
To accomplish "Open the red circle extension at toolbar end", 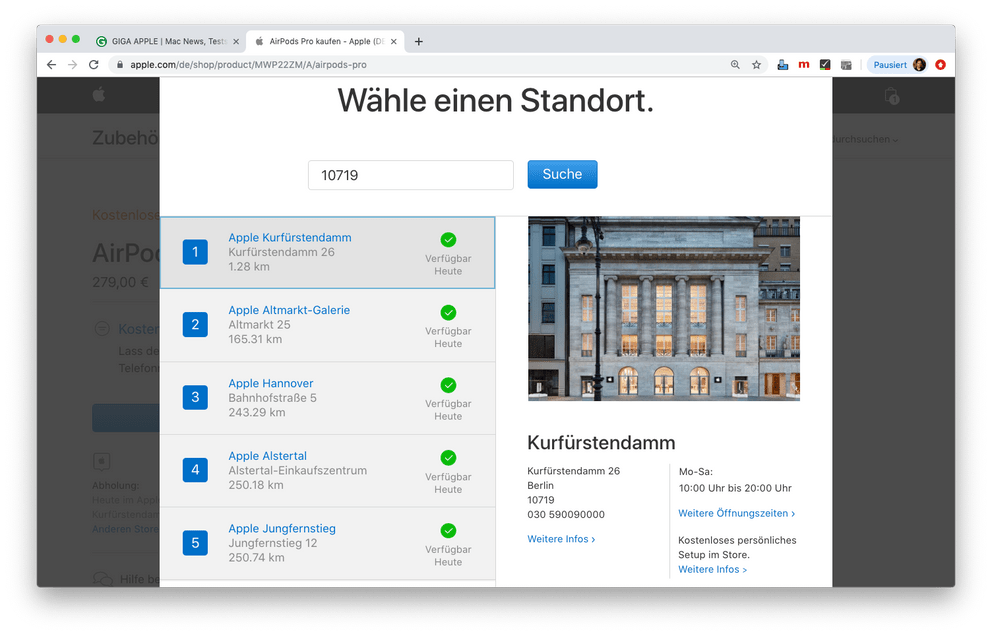I will [x=941, y=65].
